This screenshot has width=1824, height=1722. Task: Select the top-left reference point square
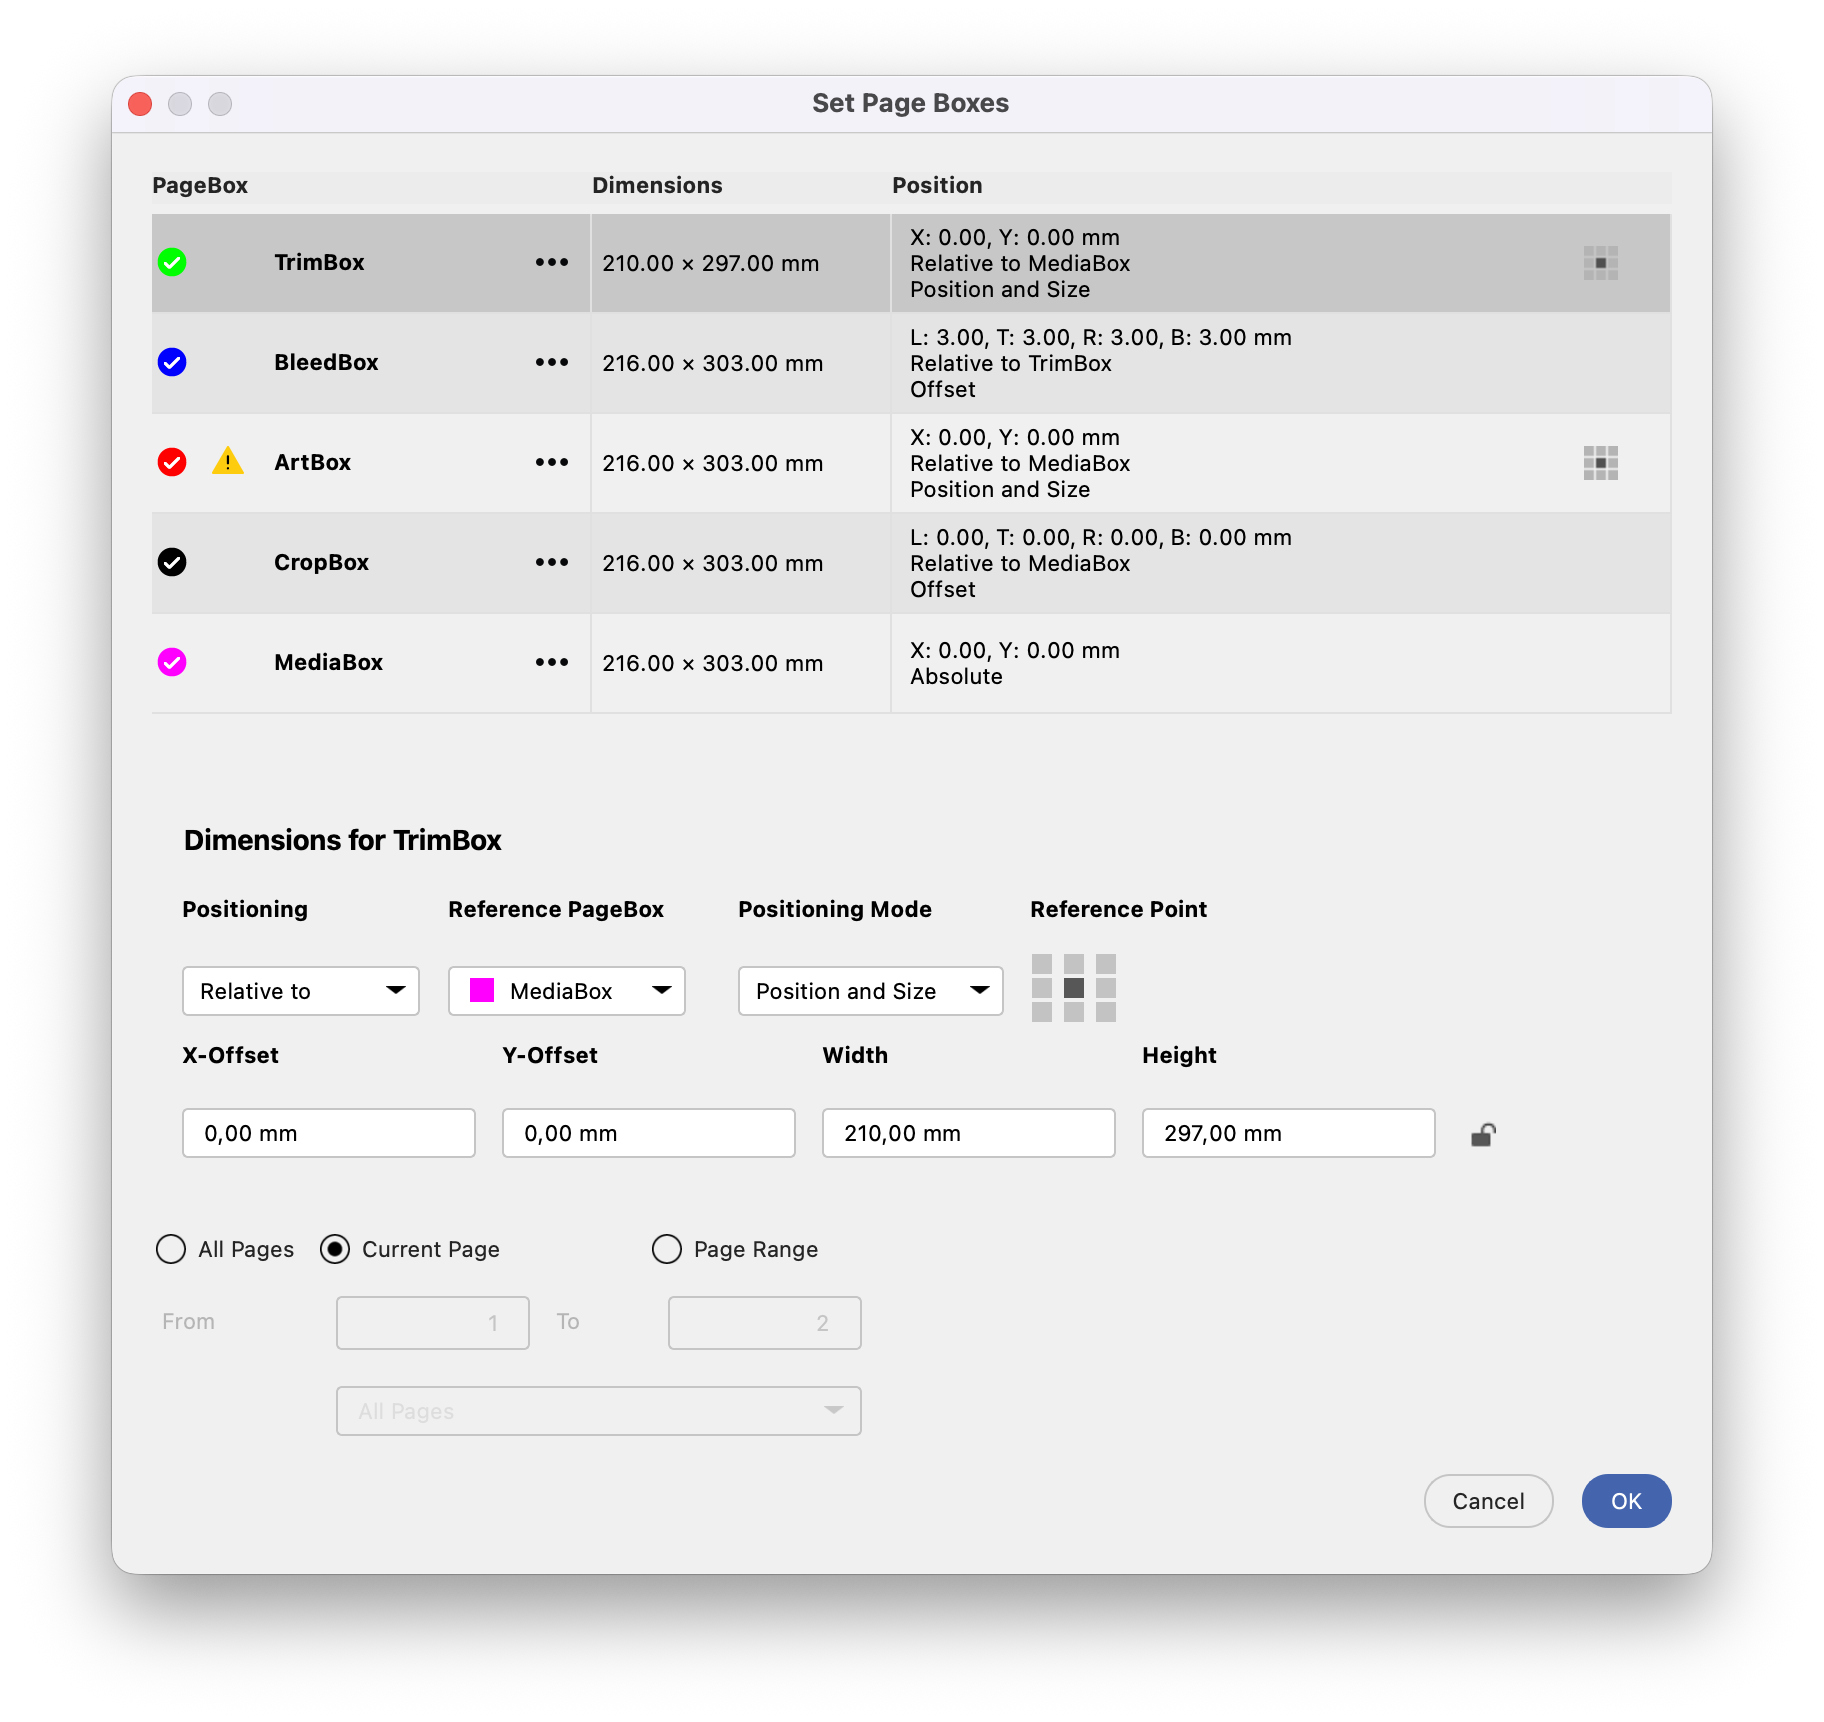click(x=1042, y=964)
